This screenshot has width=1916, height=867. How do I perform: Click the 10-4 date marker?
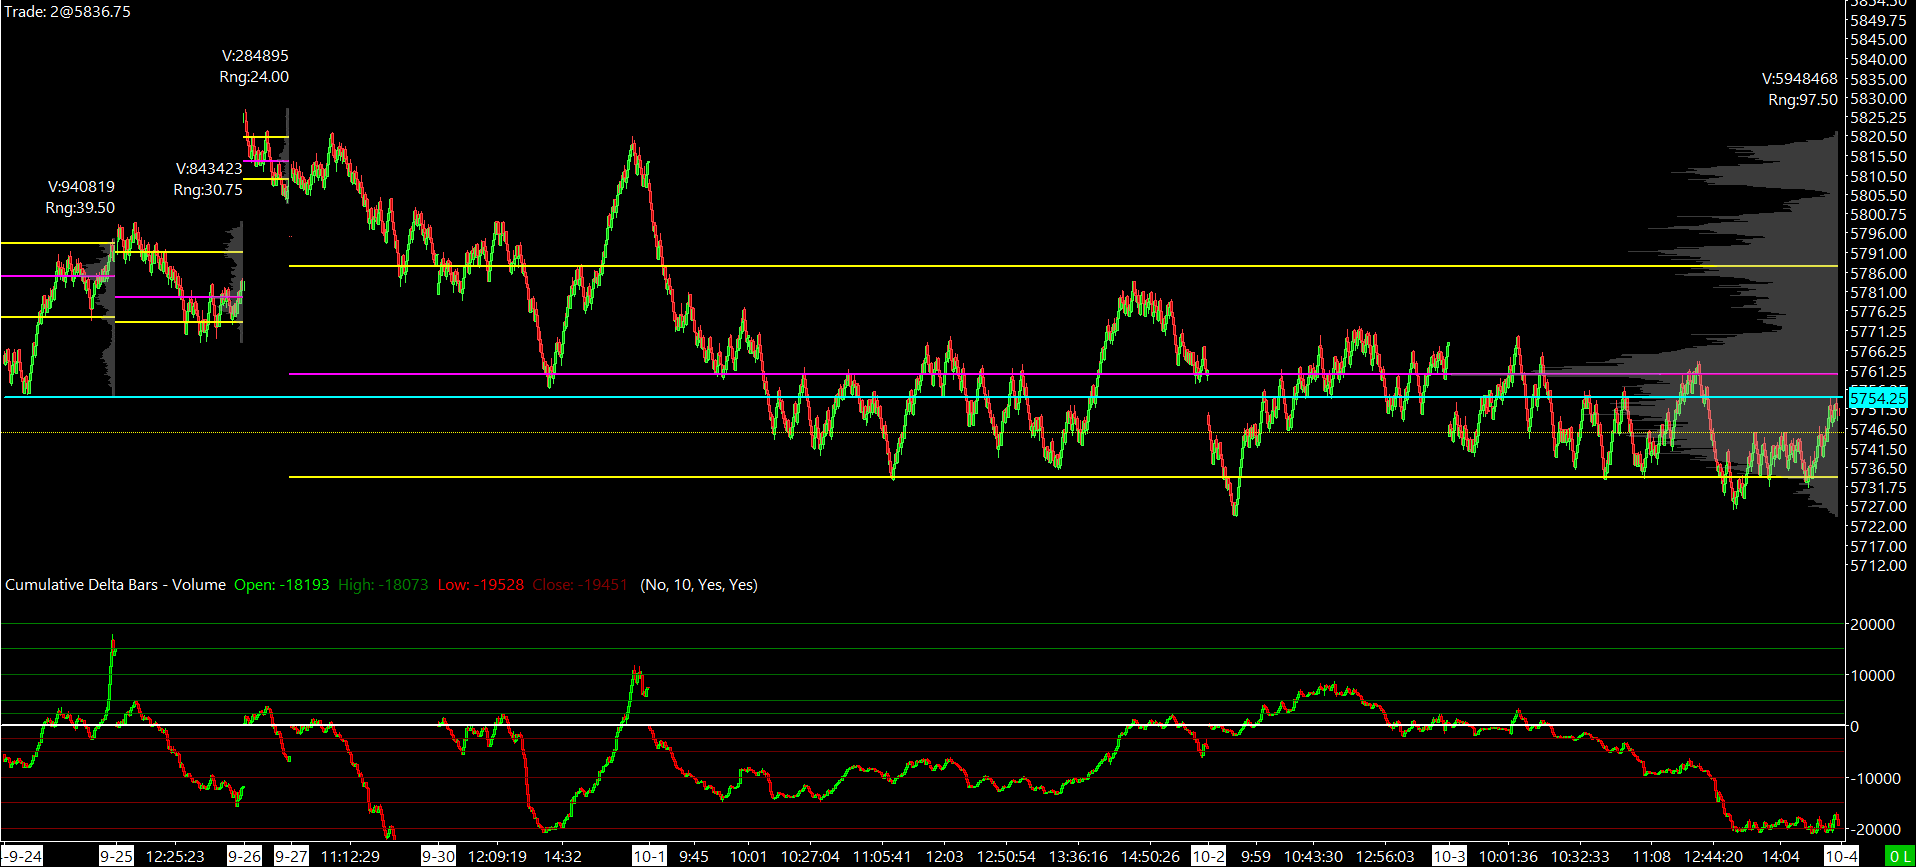click(1841, 856)
